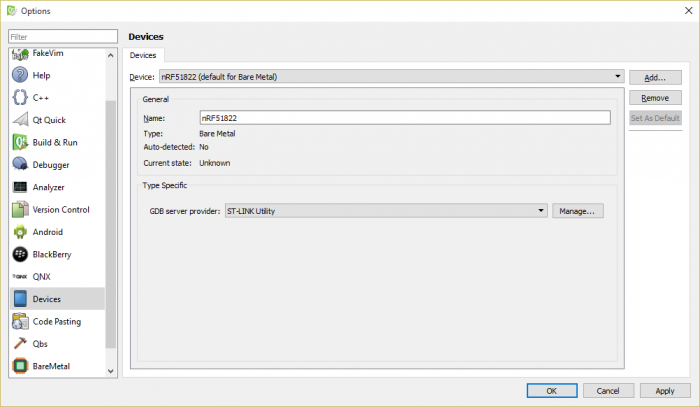Close the Options window
This screenshot has width=700, height=407.
pyautogui.click(x=688, y=11)
